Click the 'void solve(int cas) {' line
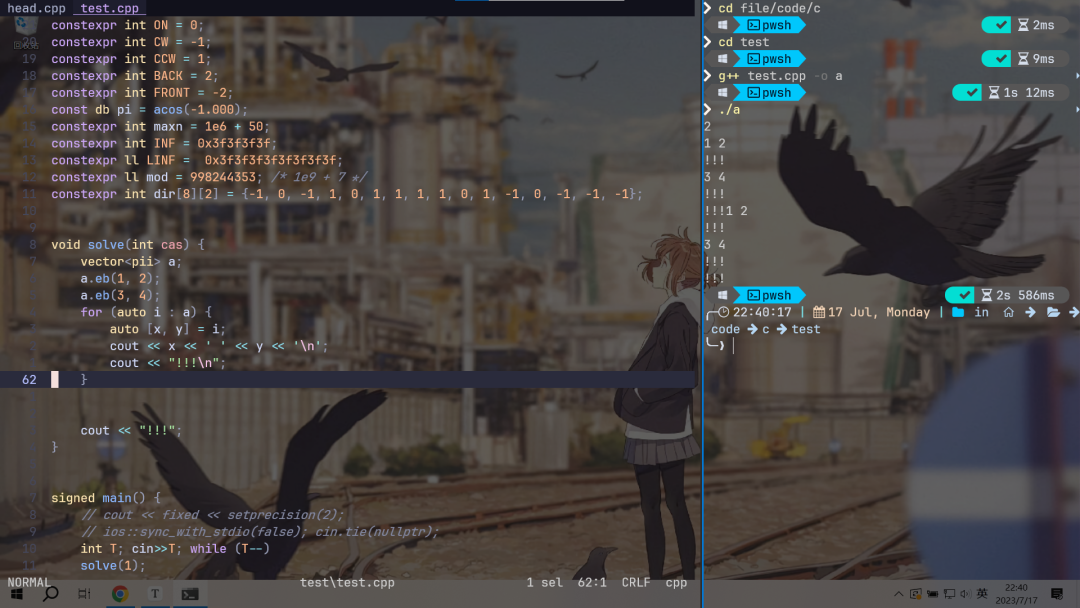 point(127,244)
